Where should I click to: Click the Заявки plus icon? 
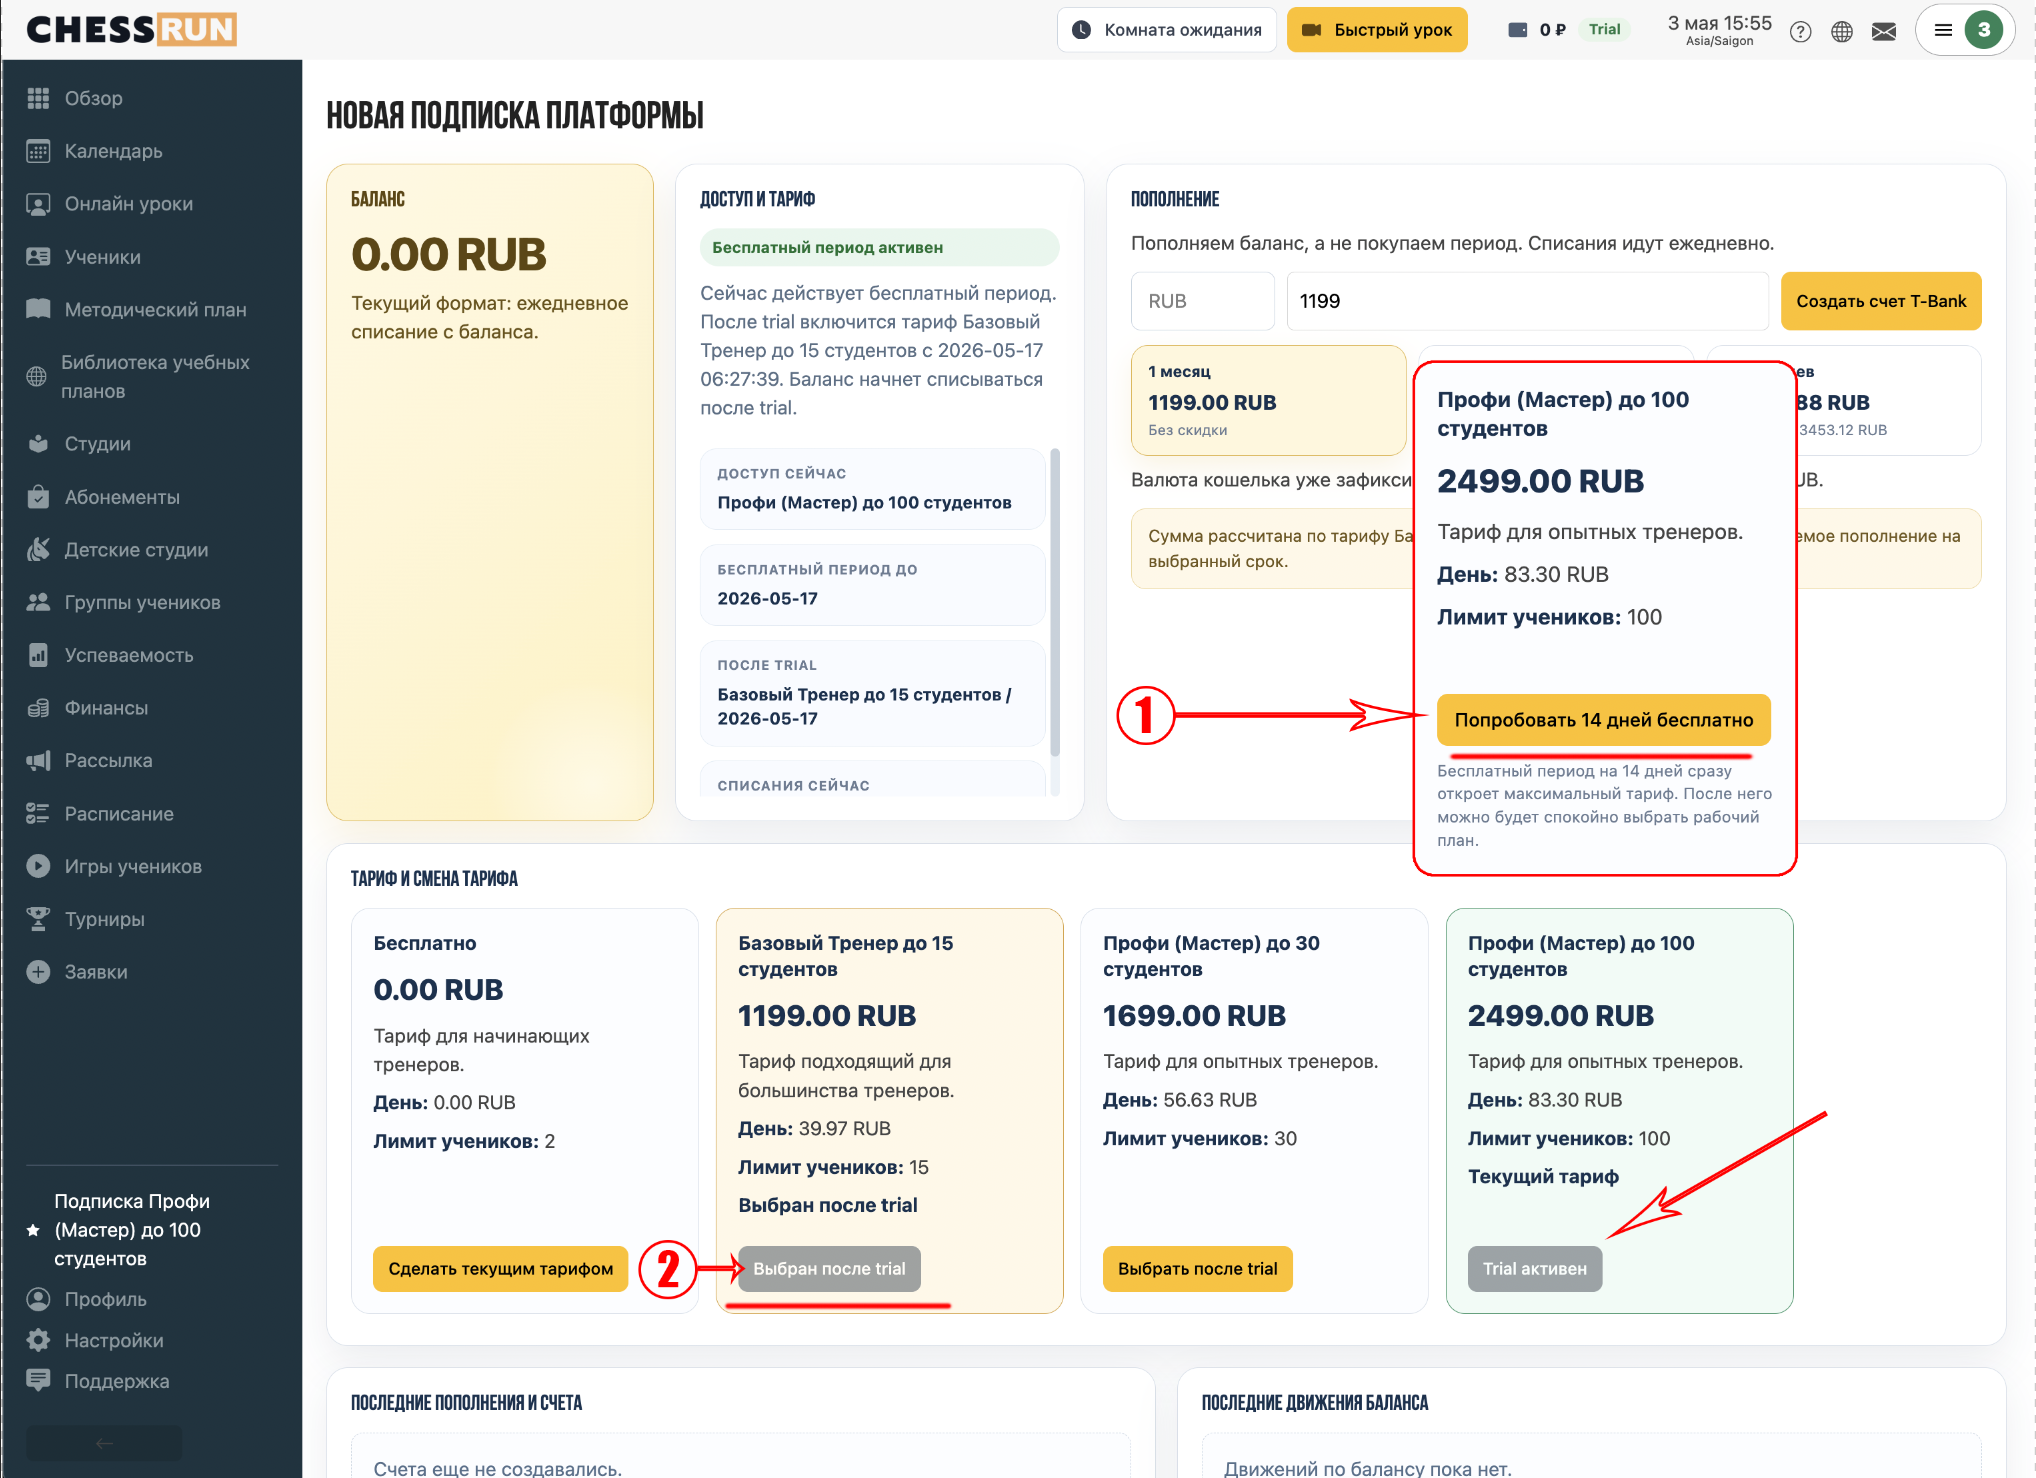point(38,972)
